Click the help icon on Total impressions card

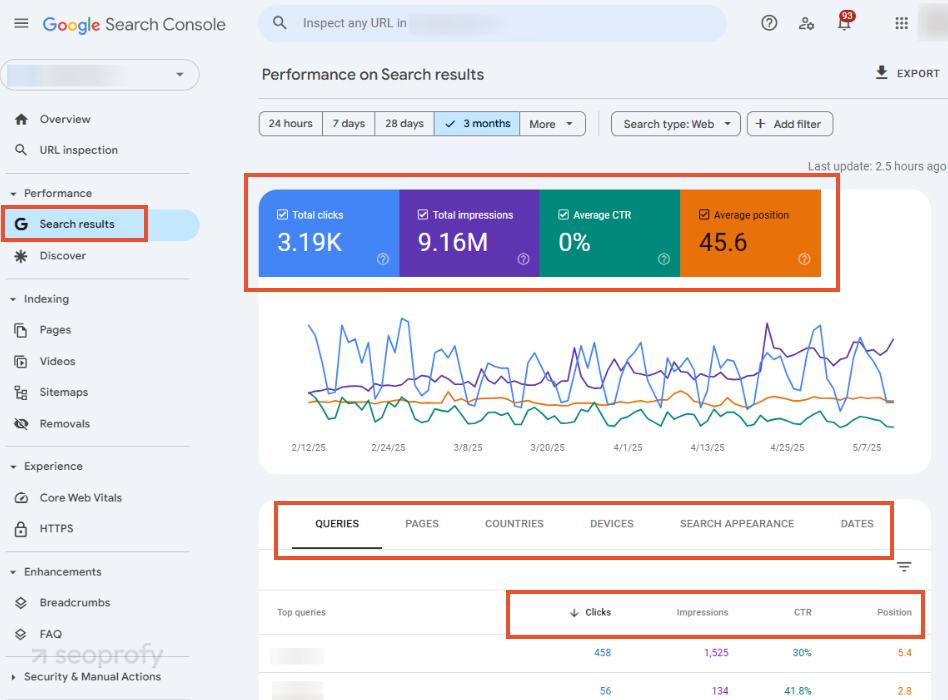pyautogui.click(x=524, y=259)
